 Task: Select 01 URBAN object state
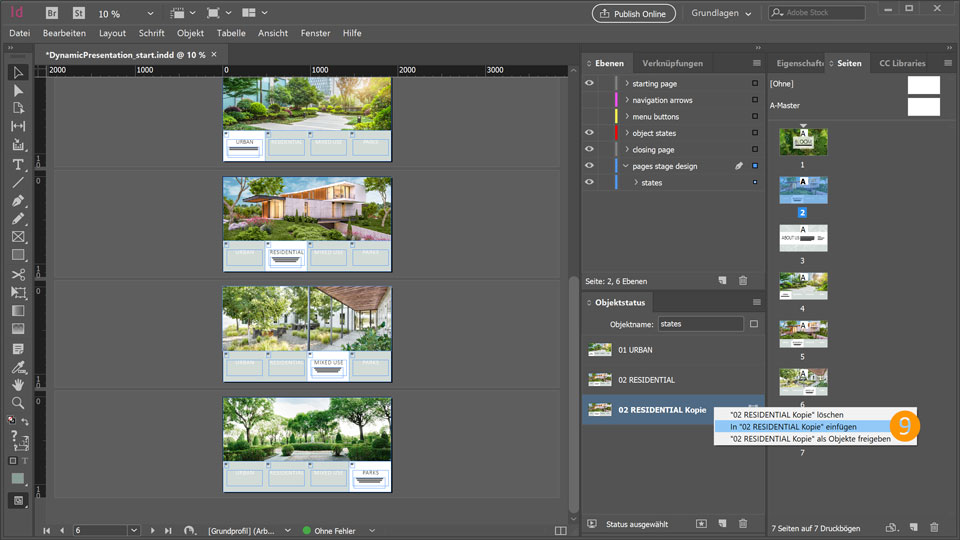point(672,350)
